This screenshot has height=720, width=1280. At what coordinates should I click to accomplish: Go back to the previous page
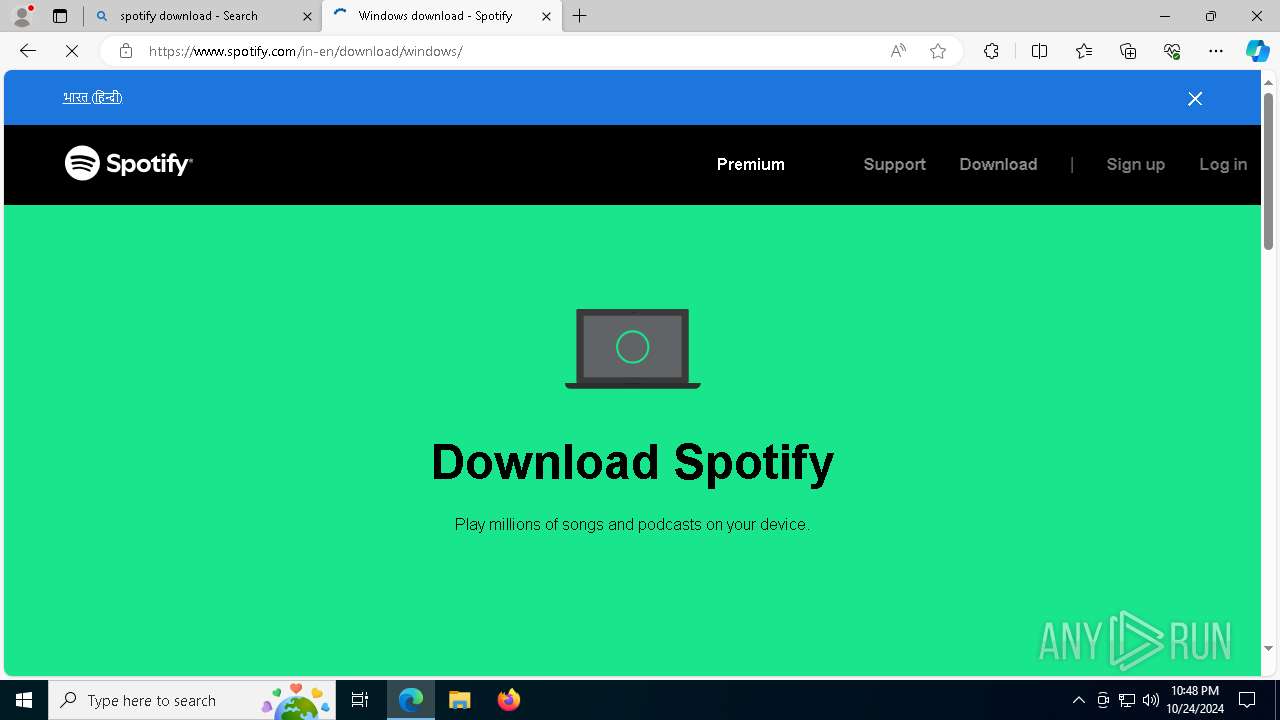point(28,51)
